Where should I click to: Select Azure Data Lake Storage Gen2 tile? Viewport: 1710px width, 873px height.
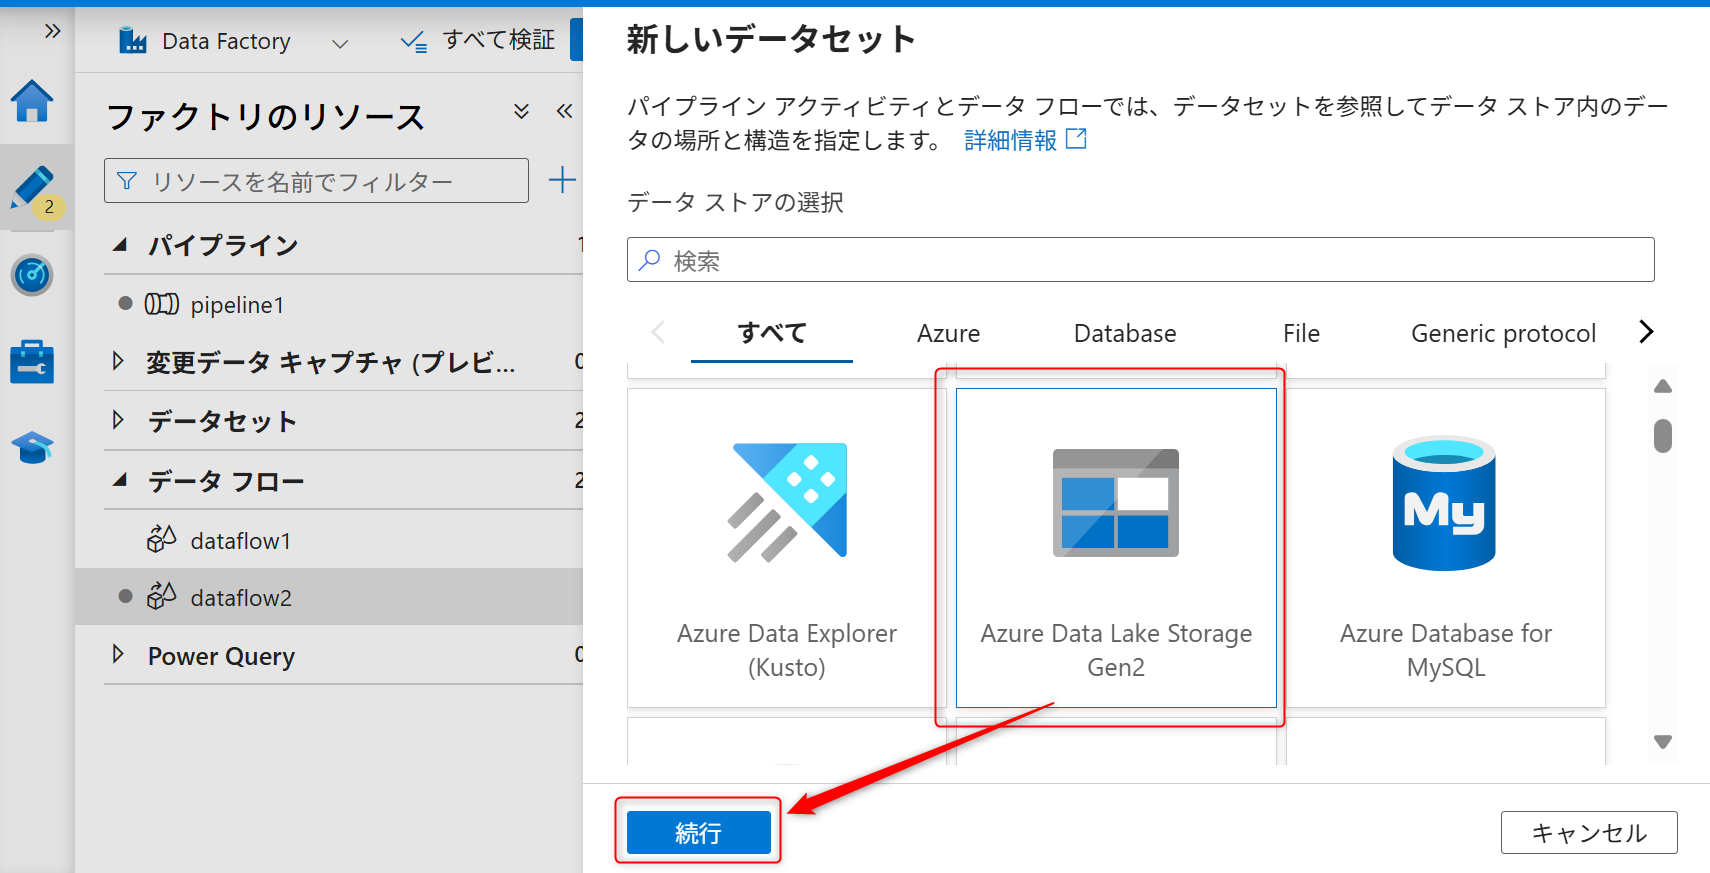click(x=1116, y=548)
